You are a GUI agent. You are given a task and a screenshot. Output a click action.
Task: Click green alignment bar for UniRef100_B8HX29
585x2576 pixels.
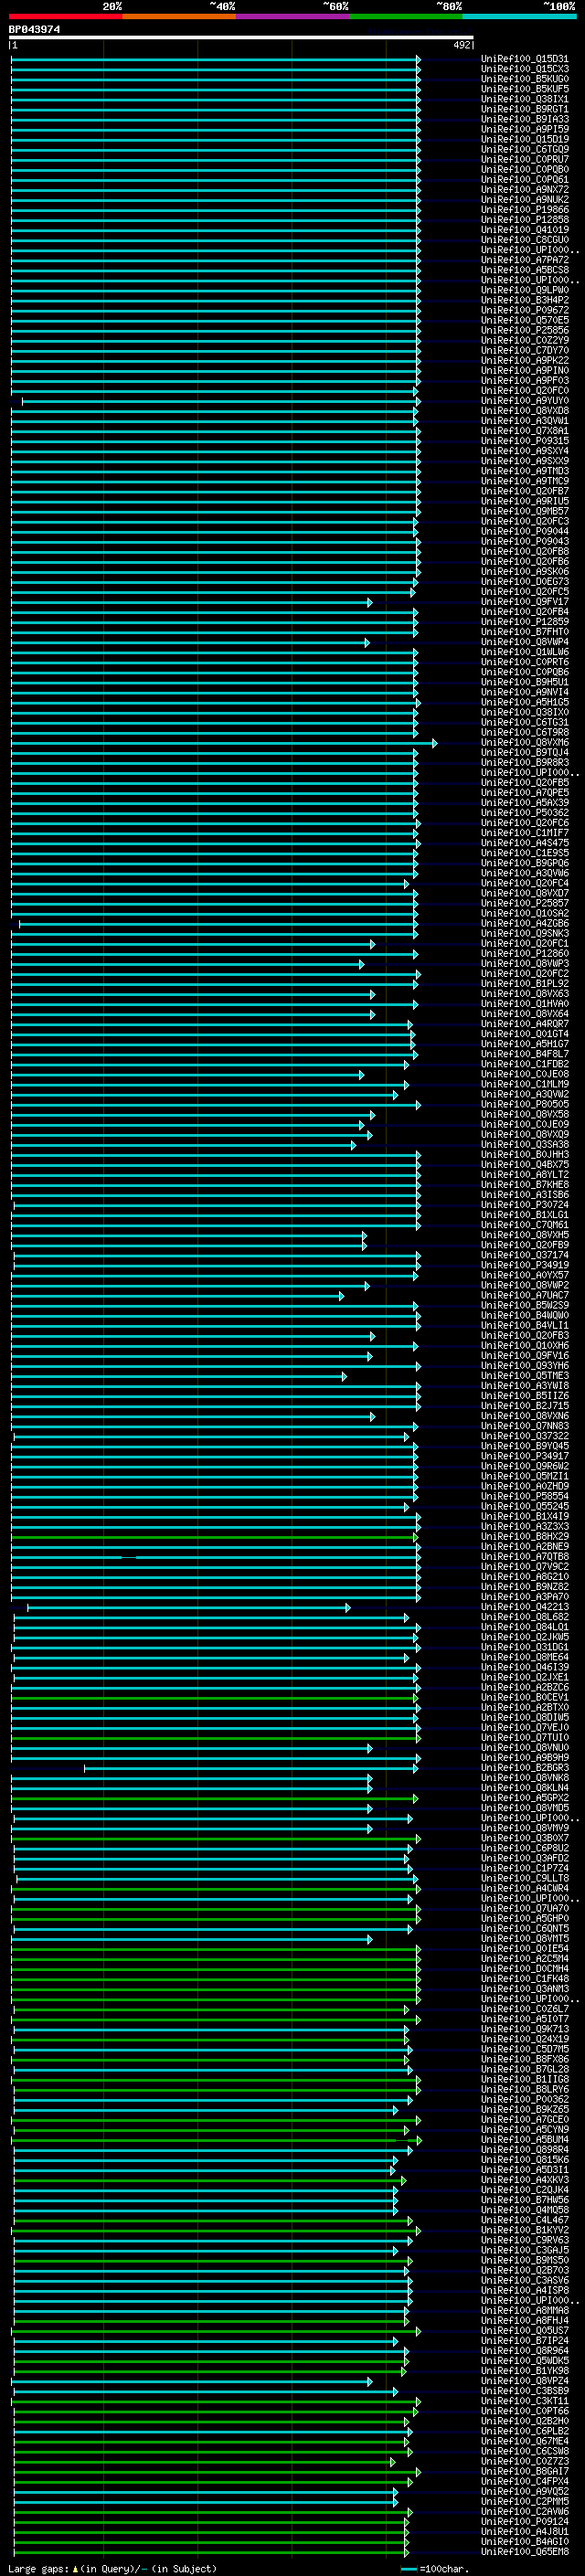[x=215, y=1537]
